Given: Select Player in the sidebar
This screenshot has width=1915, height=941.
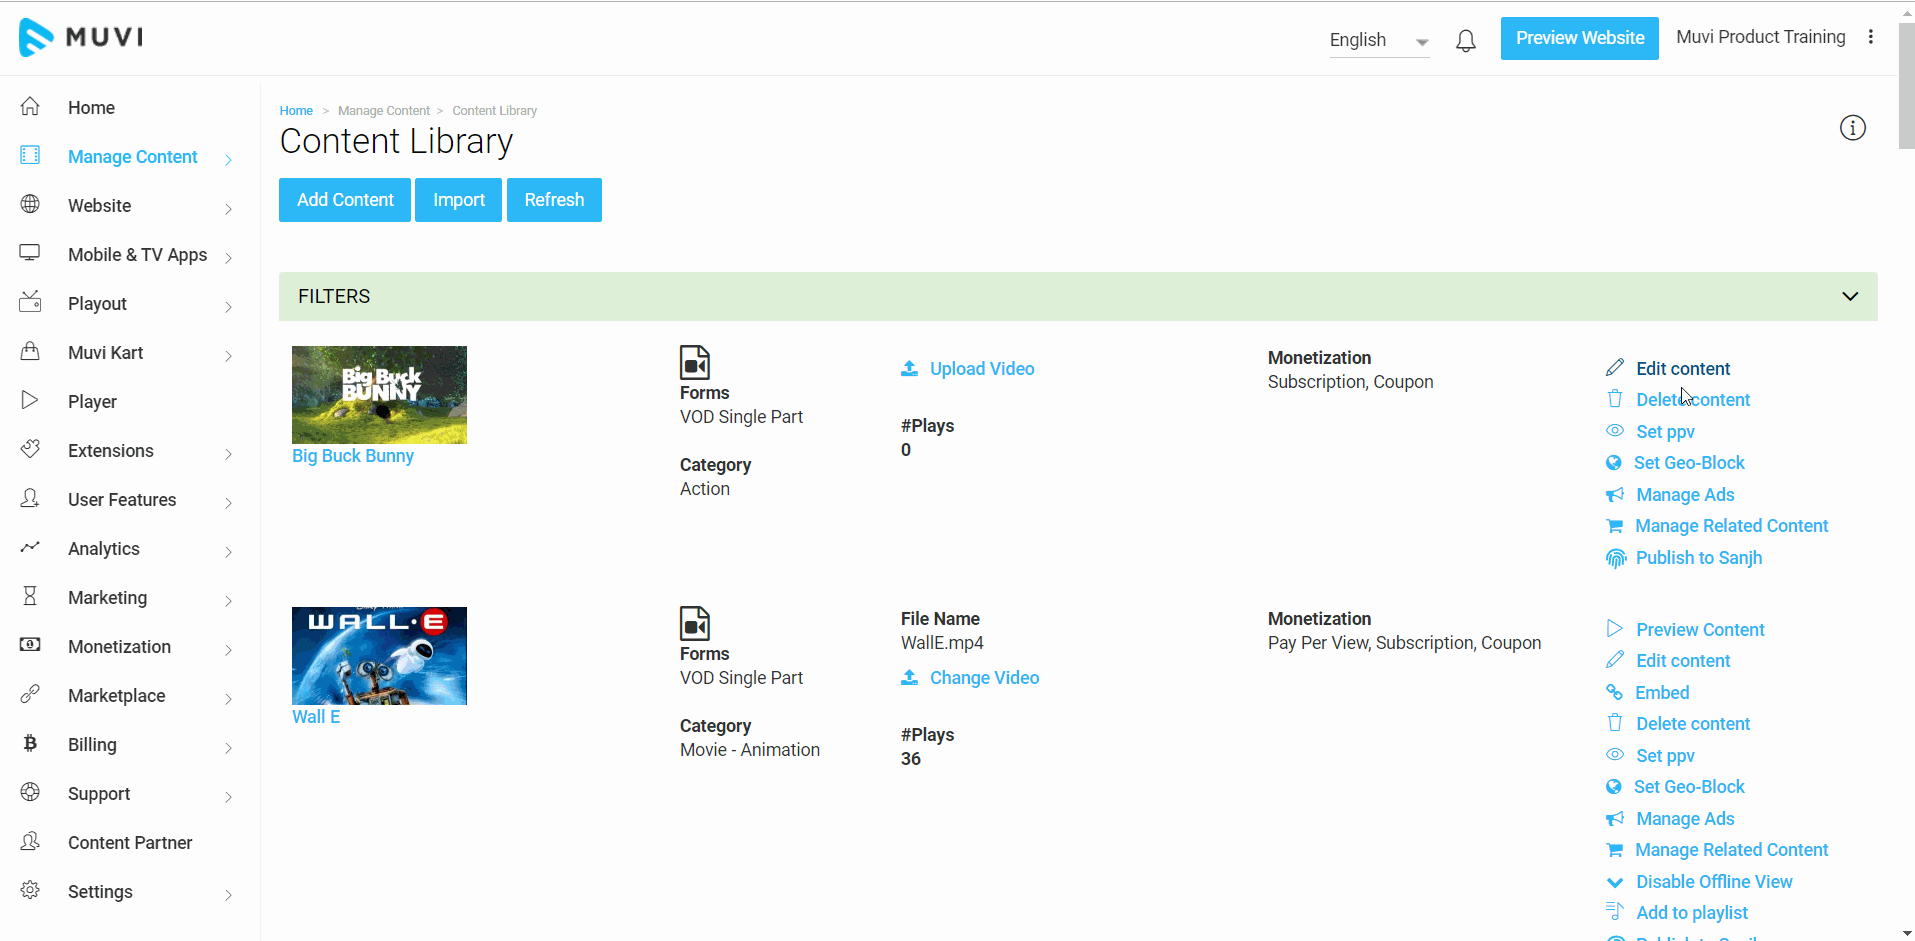Looking at the screenshot, I should (92, 402).
